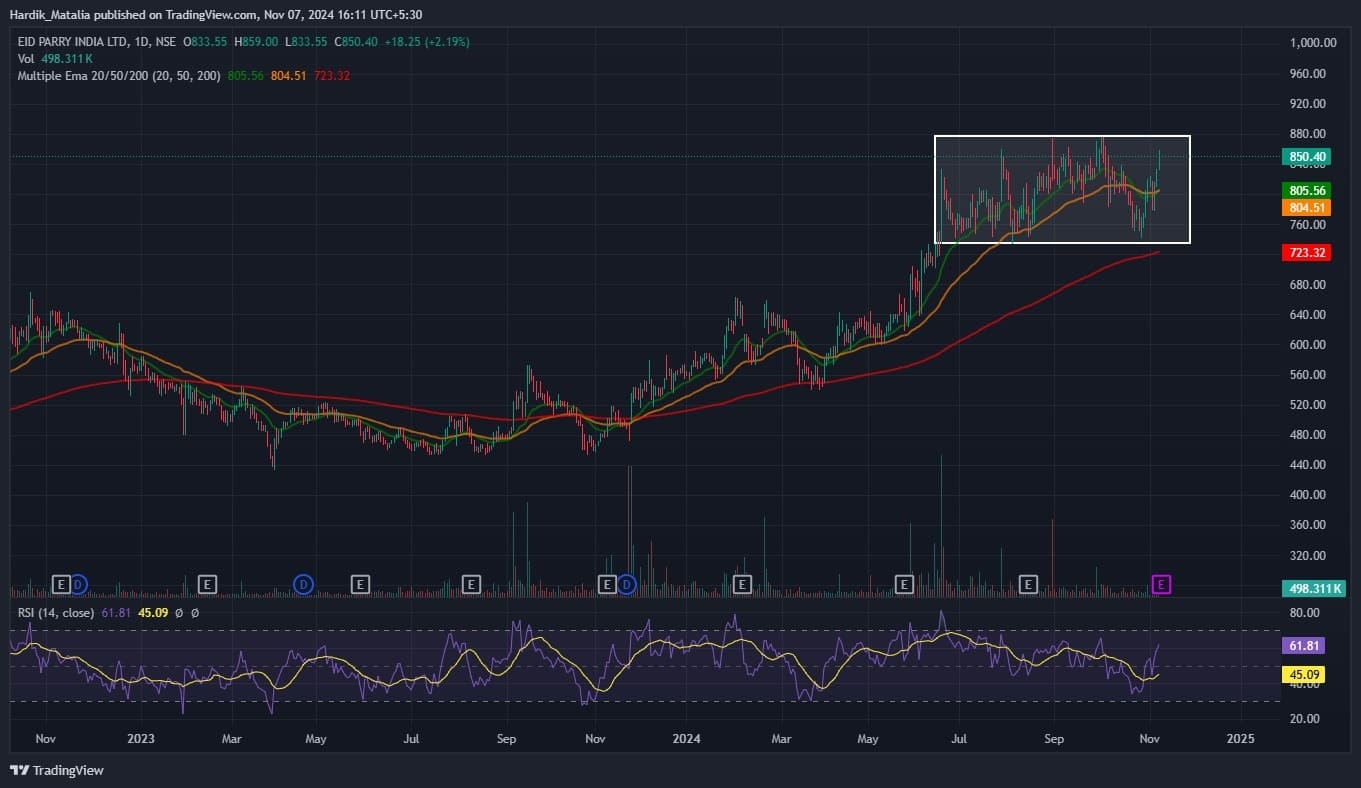Click the Vol indicator legend label
1361x788 pixels.
coord(26,59)
